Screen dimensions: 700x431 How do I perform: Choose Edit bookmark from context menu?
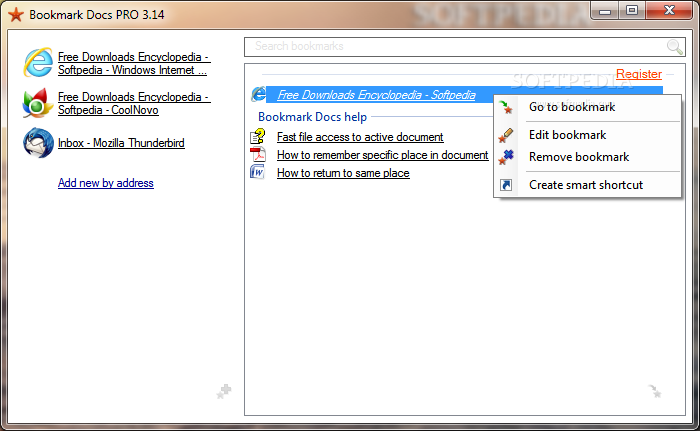(588, 135)
